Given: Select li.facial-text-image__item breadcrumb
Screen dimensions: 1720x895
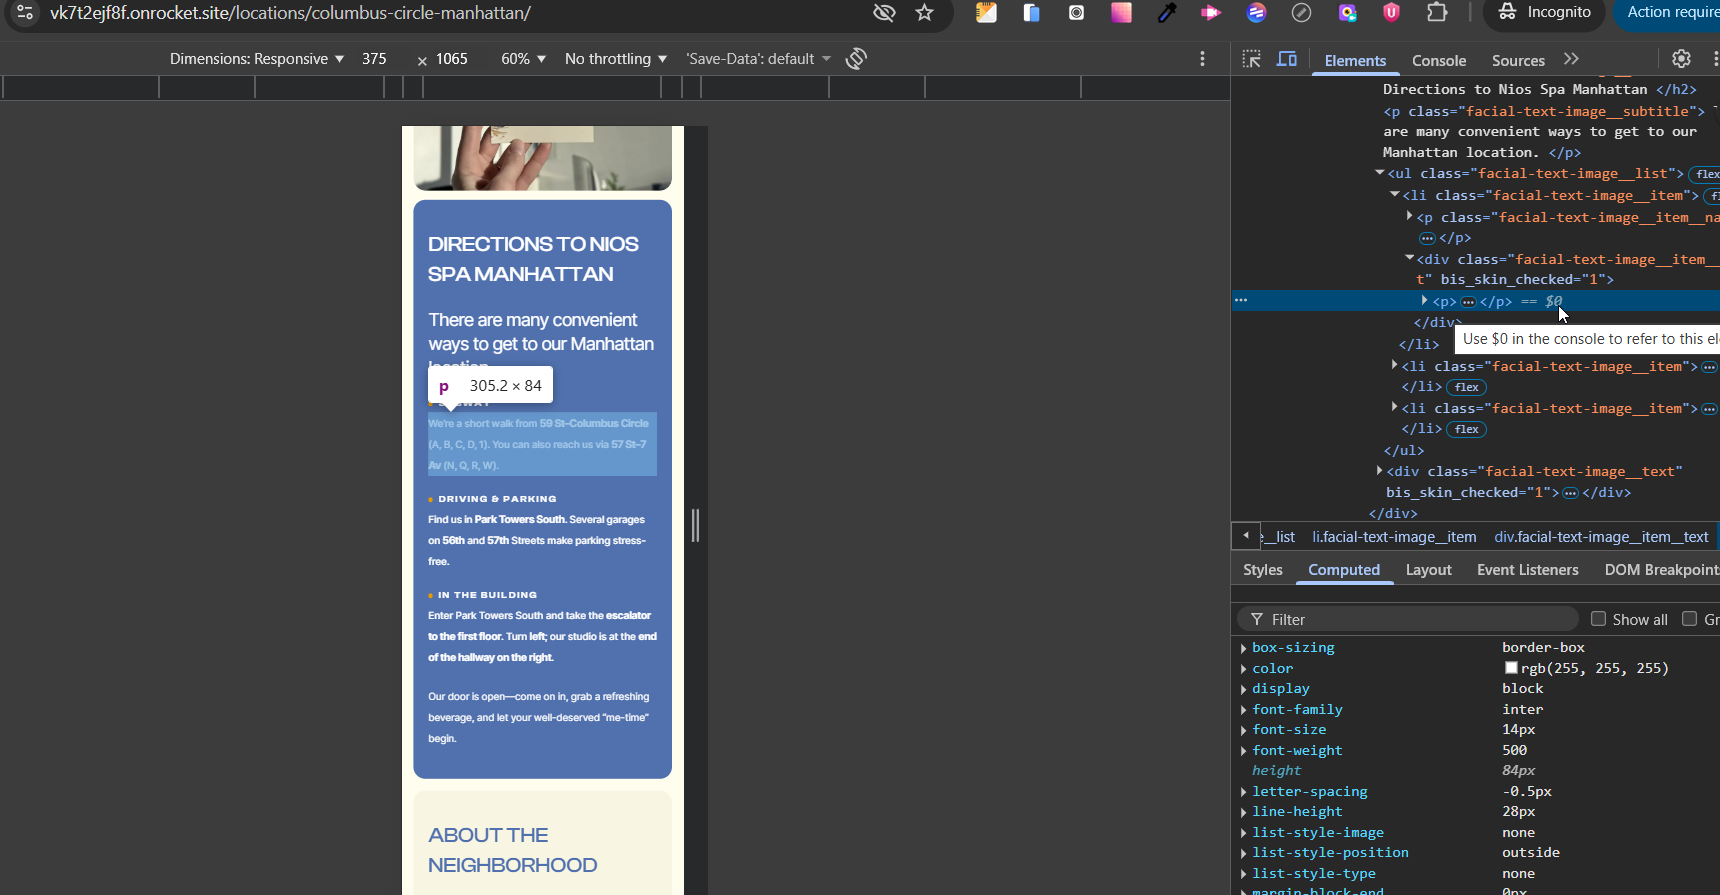Looking at the screenshot, I should point(1394,537).
